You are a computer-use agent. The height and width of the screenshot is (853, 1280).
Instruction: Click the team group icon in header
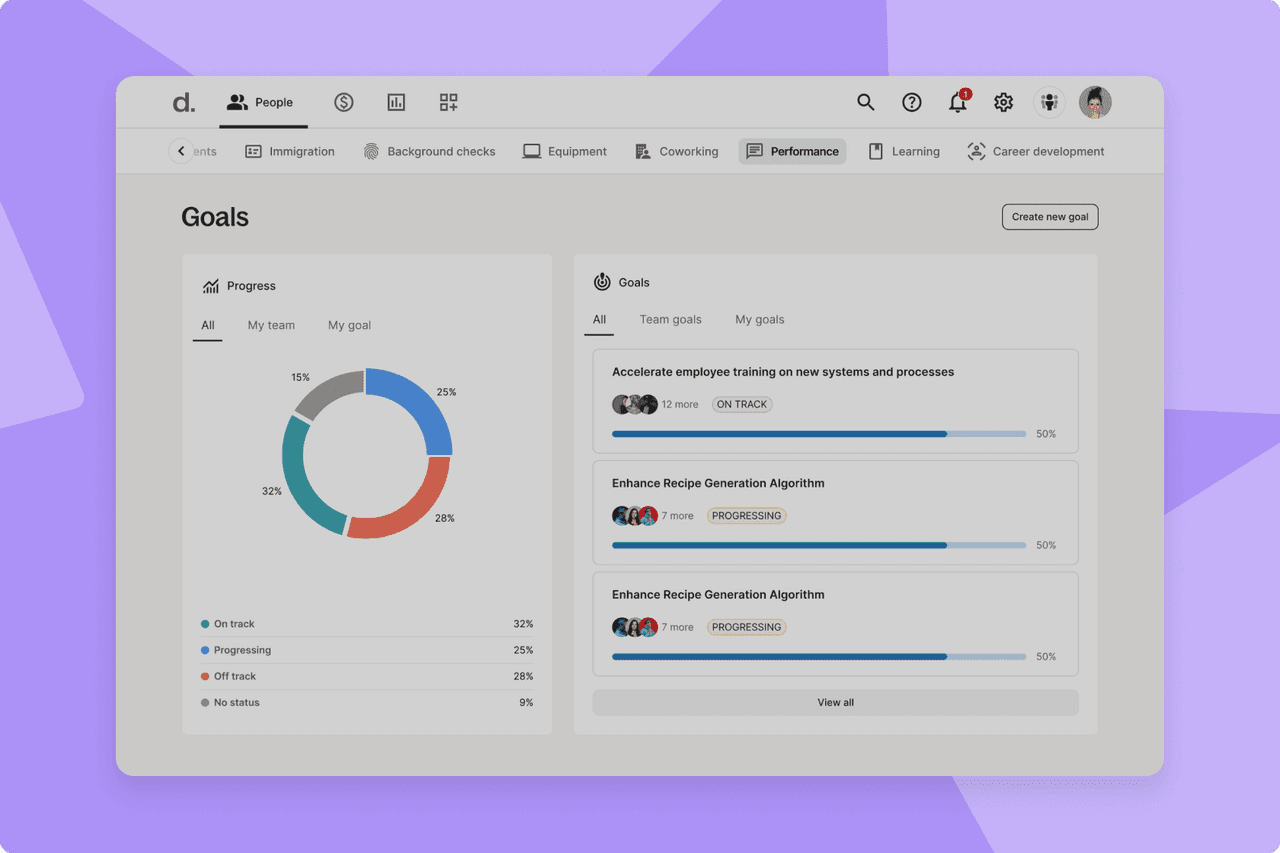tap(1049, 102)
